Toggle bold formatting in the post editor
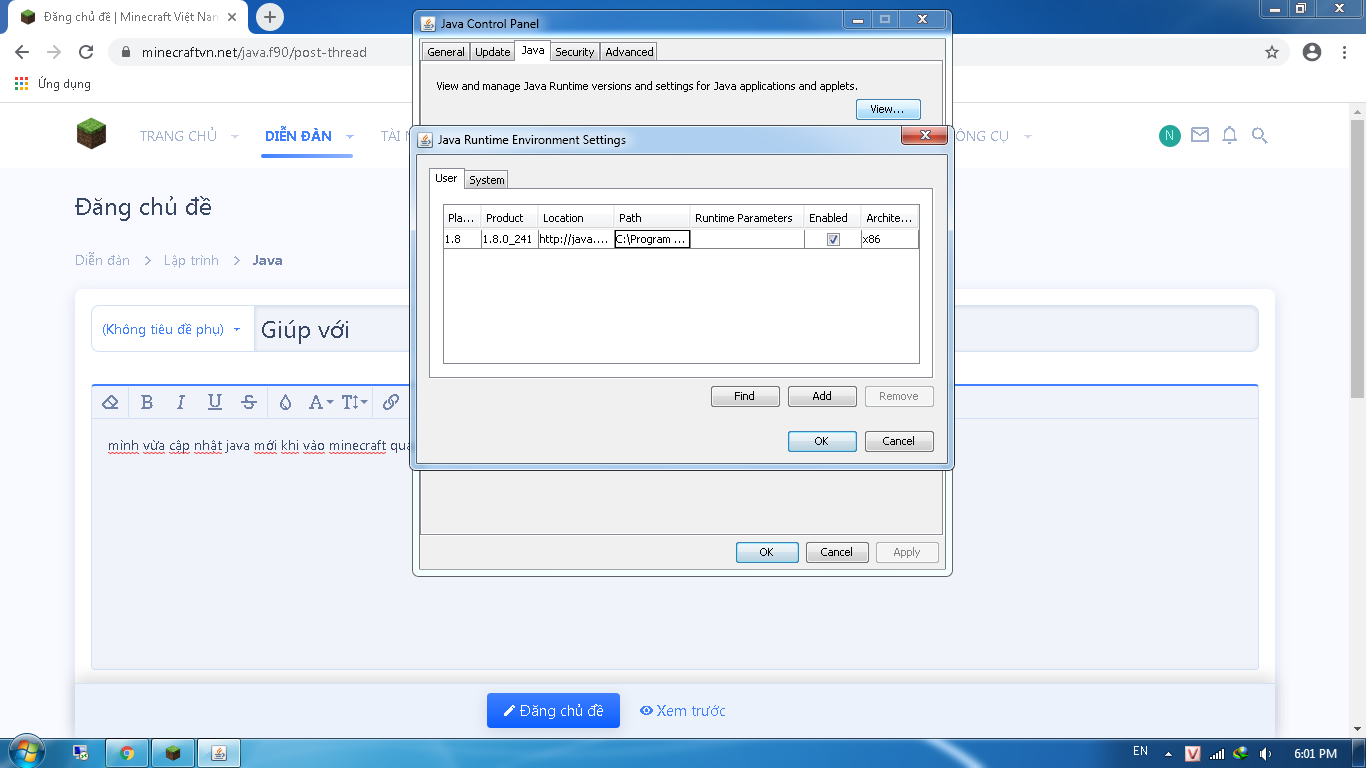 pos(147,402)
